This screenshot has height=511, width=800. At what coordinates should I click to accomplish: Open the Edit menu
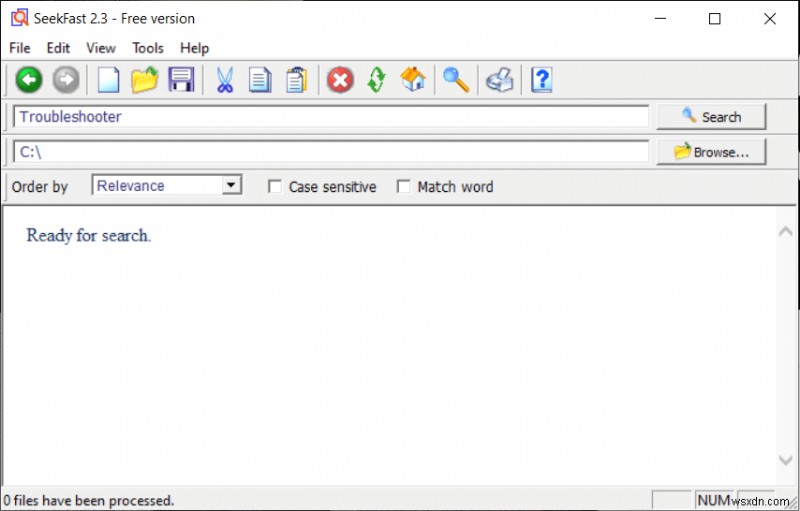(x=58, y=48)
